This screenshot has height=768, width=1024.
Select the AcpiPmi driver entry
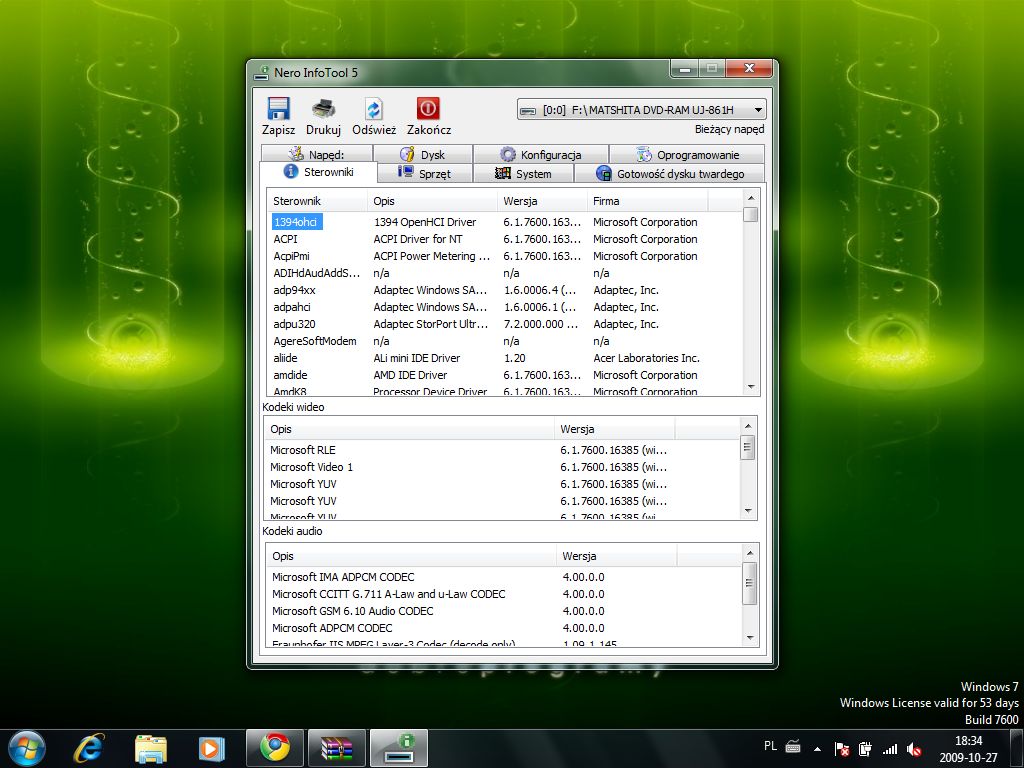click(x=504, y=256)
